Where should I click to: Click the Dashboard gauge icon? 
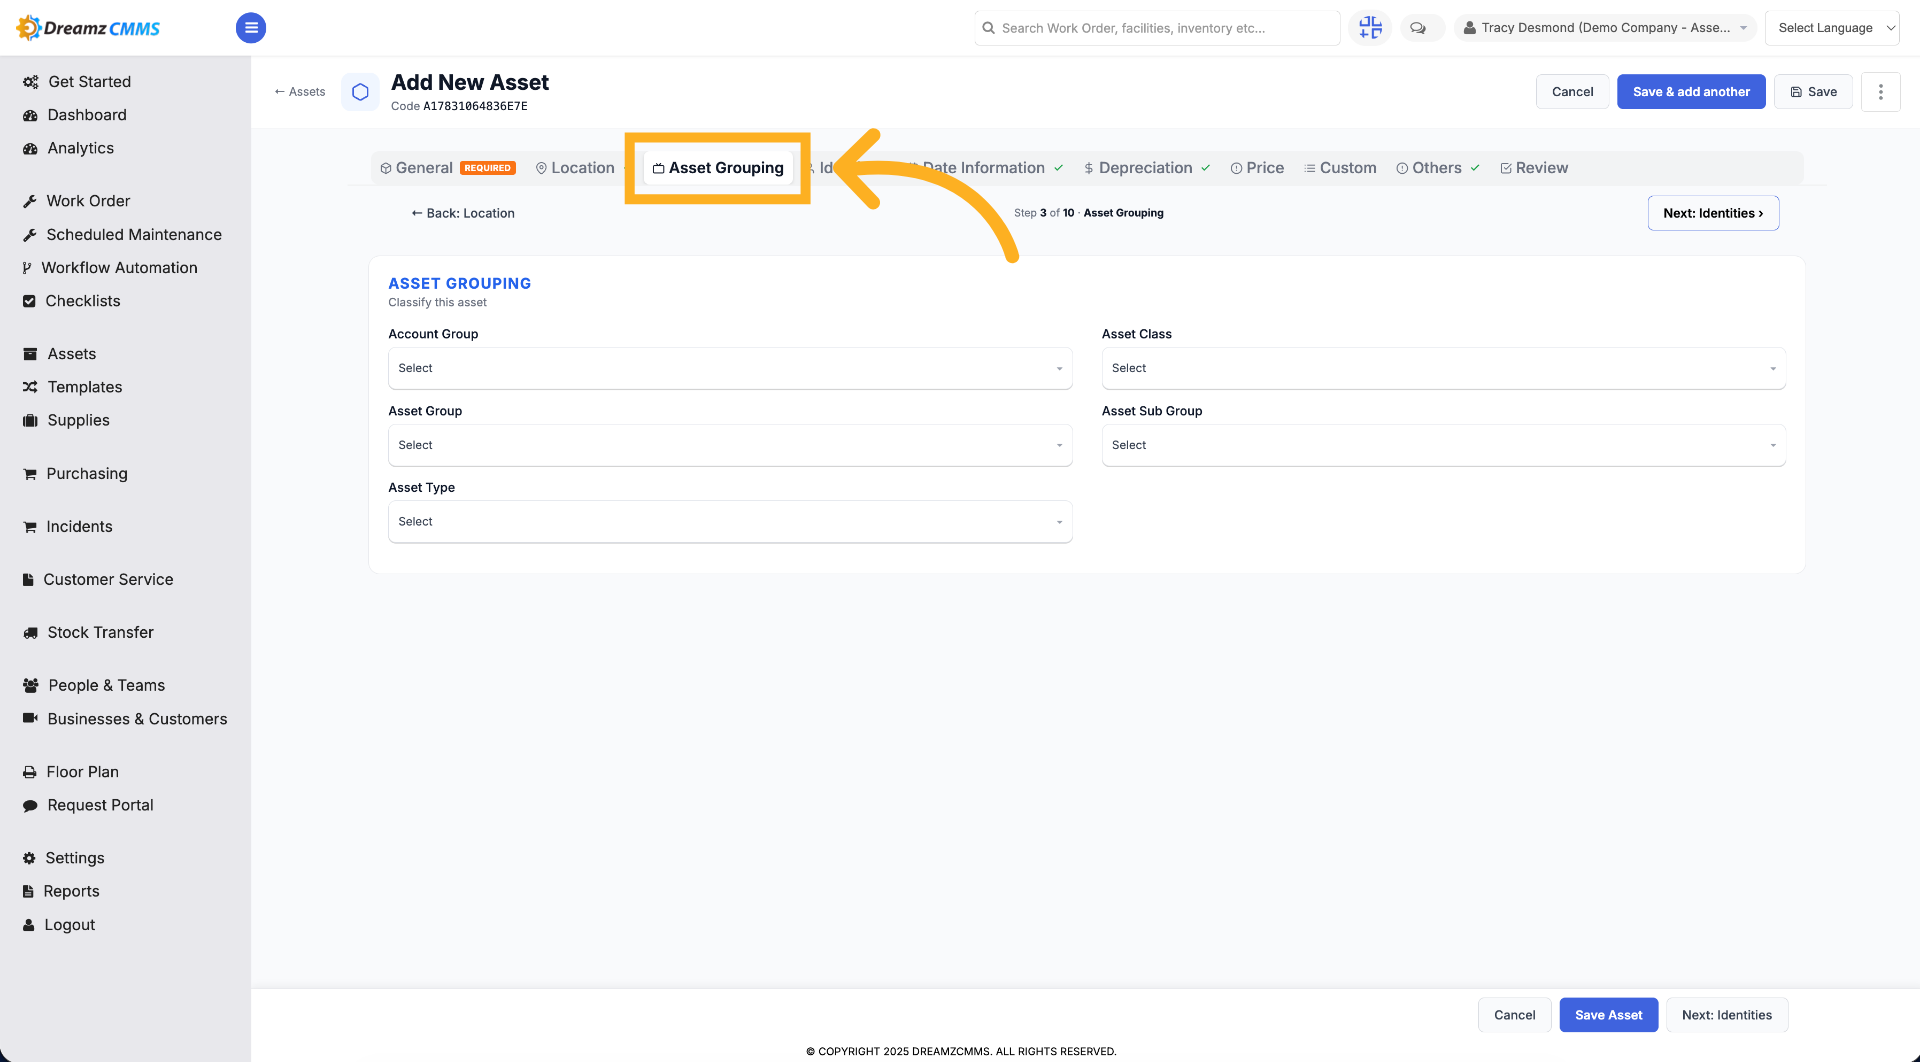pos(30,115)
